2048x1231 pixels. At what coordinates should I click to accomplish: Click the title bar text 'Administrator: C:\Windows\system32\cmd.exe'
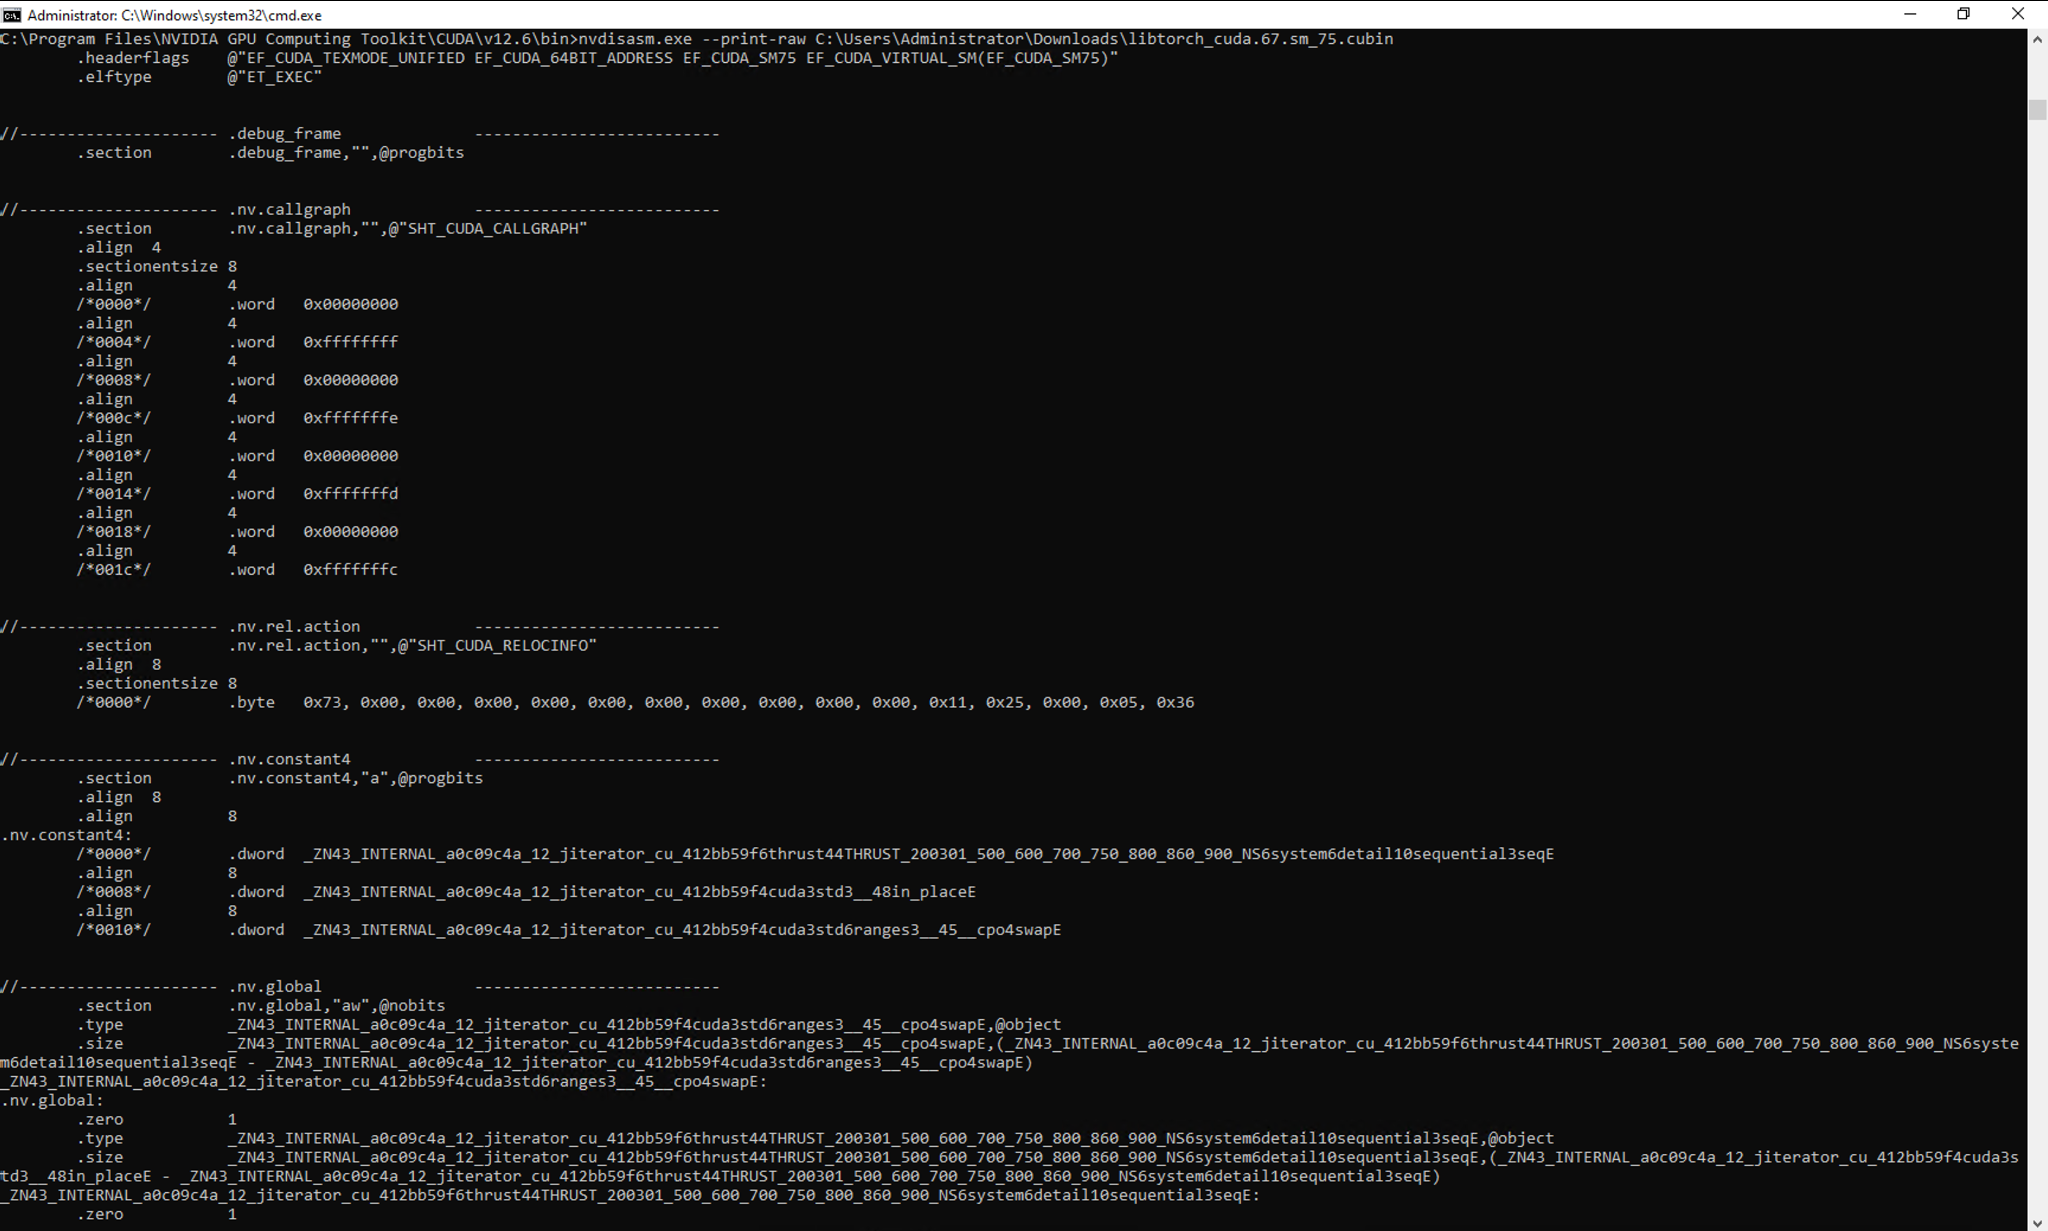(175, 15)
